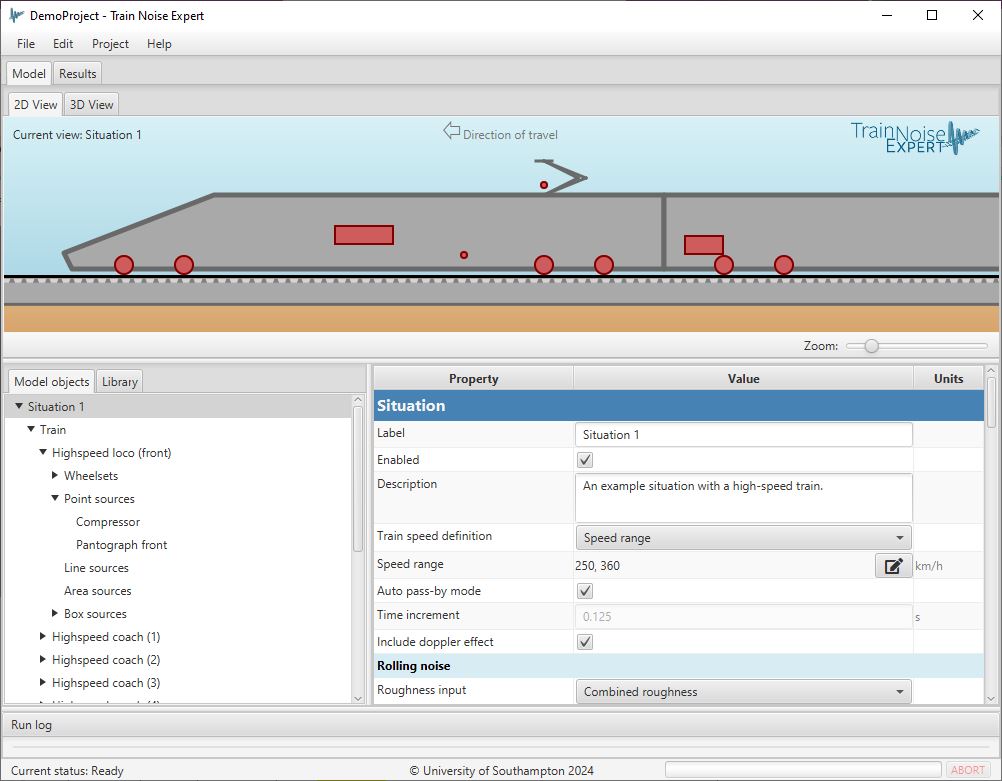This screenshot has width=1002, height=781.
Task: Select the Model tab
Action: 29,73
